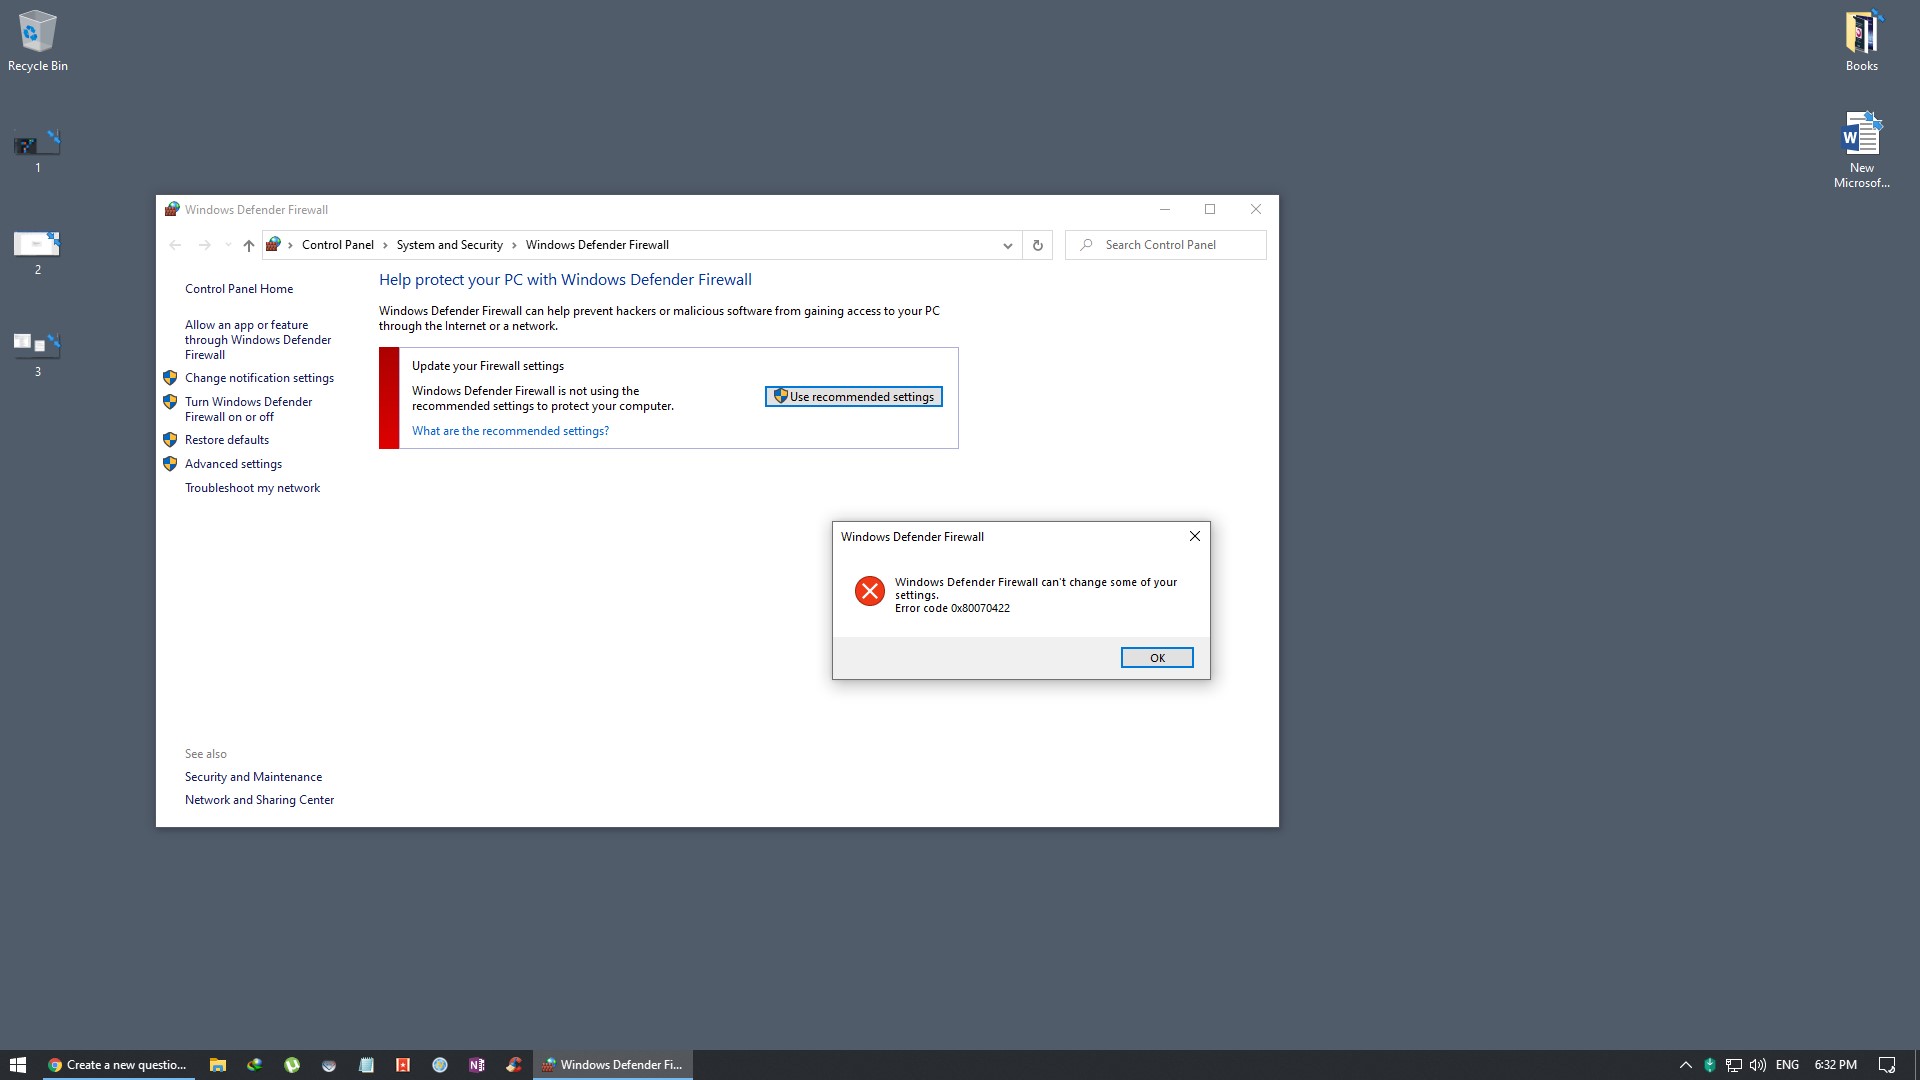Open Advanced settings link
The image size is (1920, 1080).
(x=233, y=464)
